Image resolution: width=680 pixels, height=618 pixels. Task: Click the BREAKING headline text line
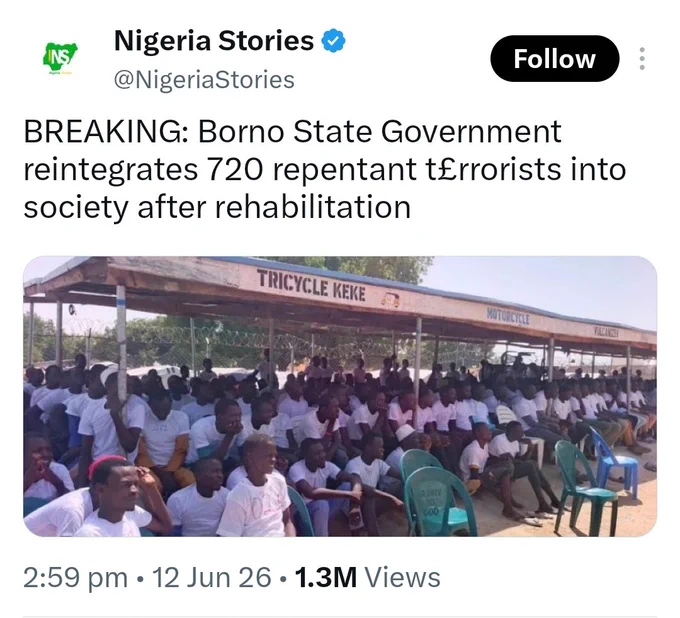coord(293,131)
